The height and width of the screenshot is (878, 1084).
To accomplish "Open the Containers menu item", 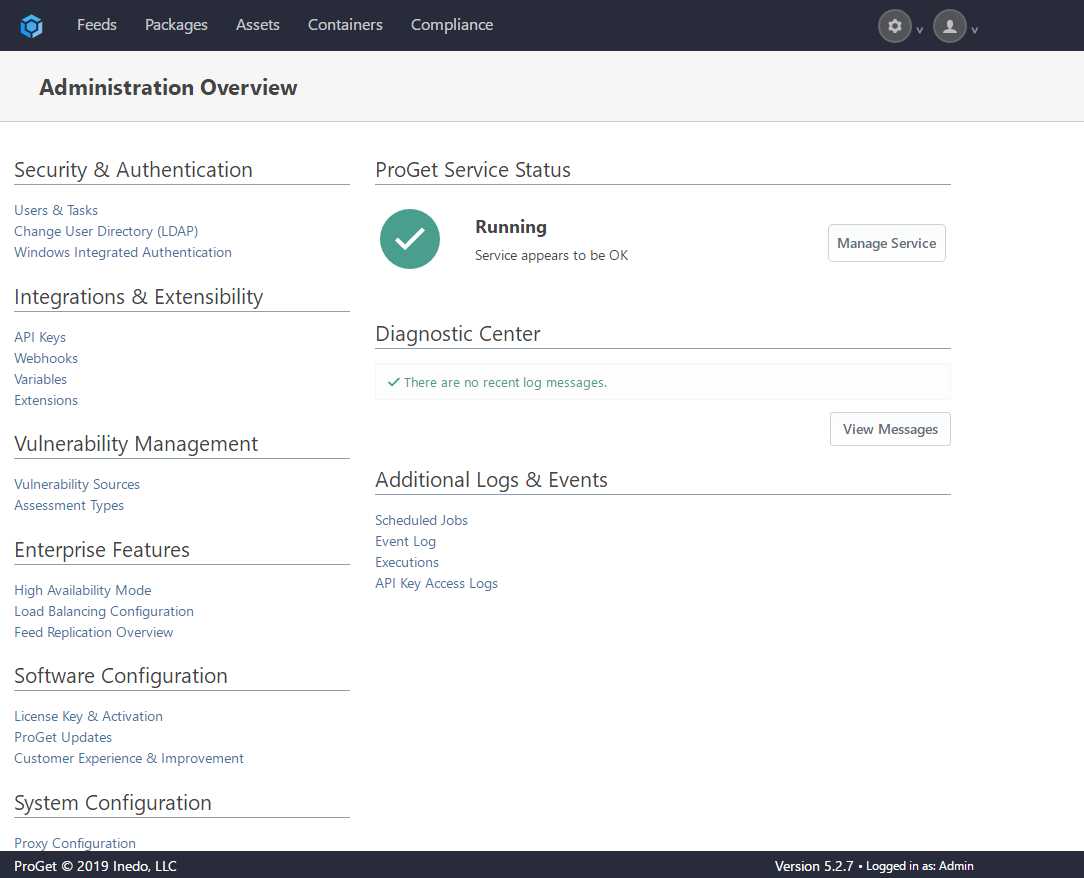I will pyautogui.click(x=345, y=25).
